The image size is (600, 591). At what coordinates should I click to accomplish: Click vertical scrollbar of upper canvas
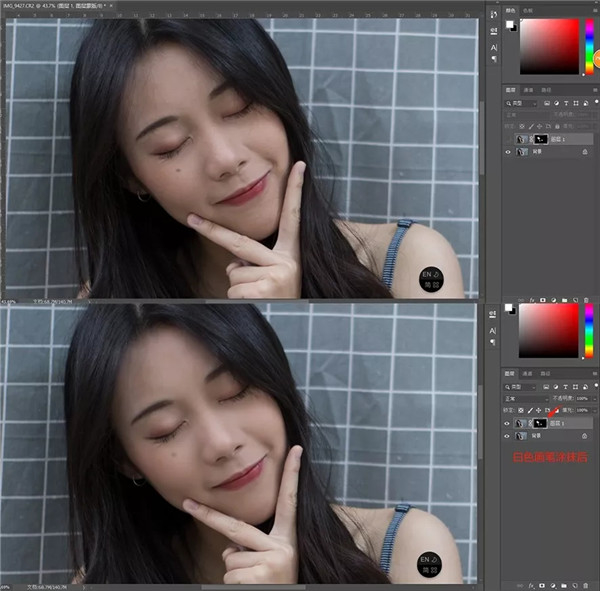pos(482,138)
